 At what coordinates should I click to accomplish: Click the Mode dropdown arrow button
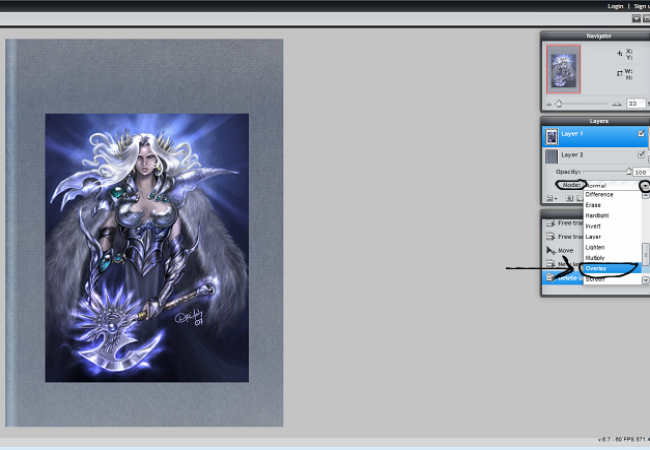645,186
